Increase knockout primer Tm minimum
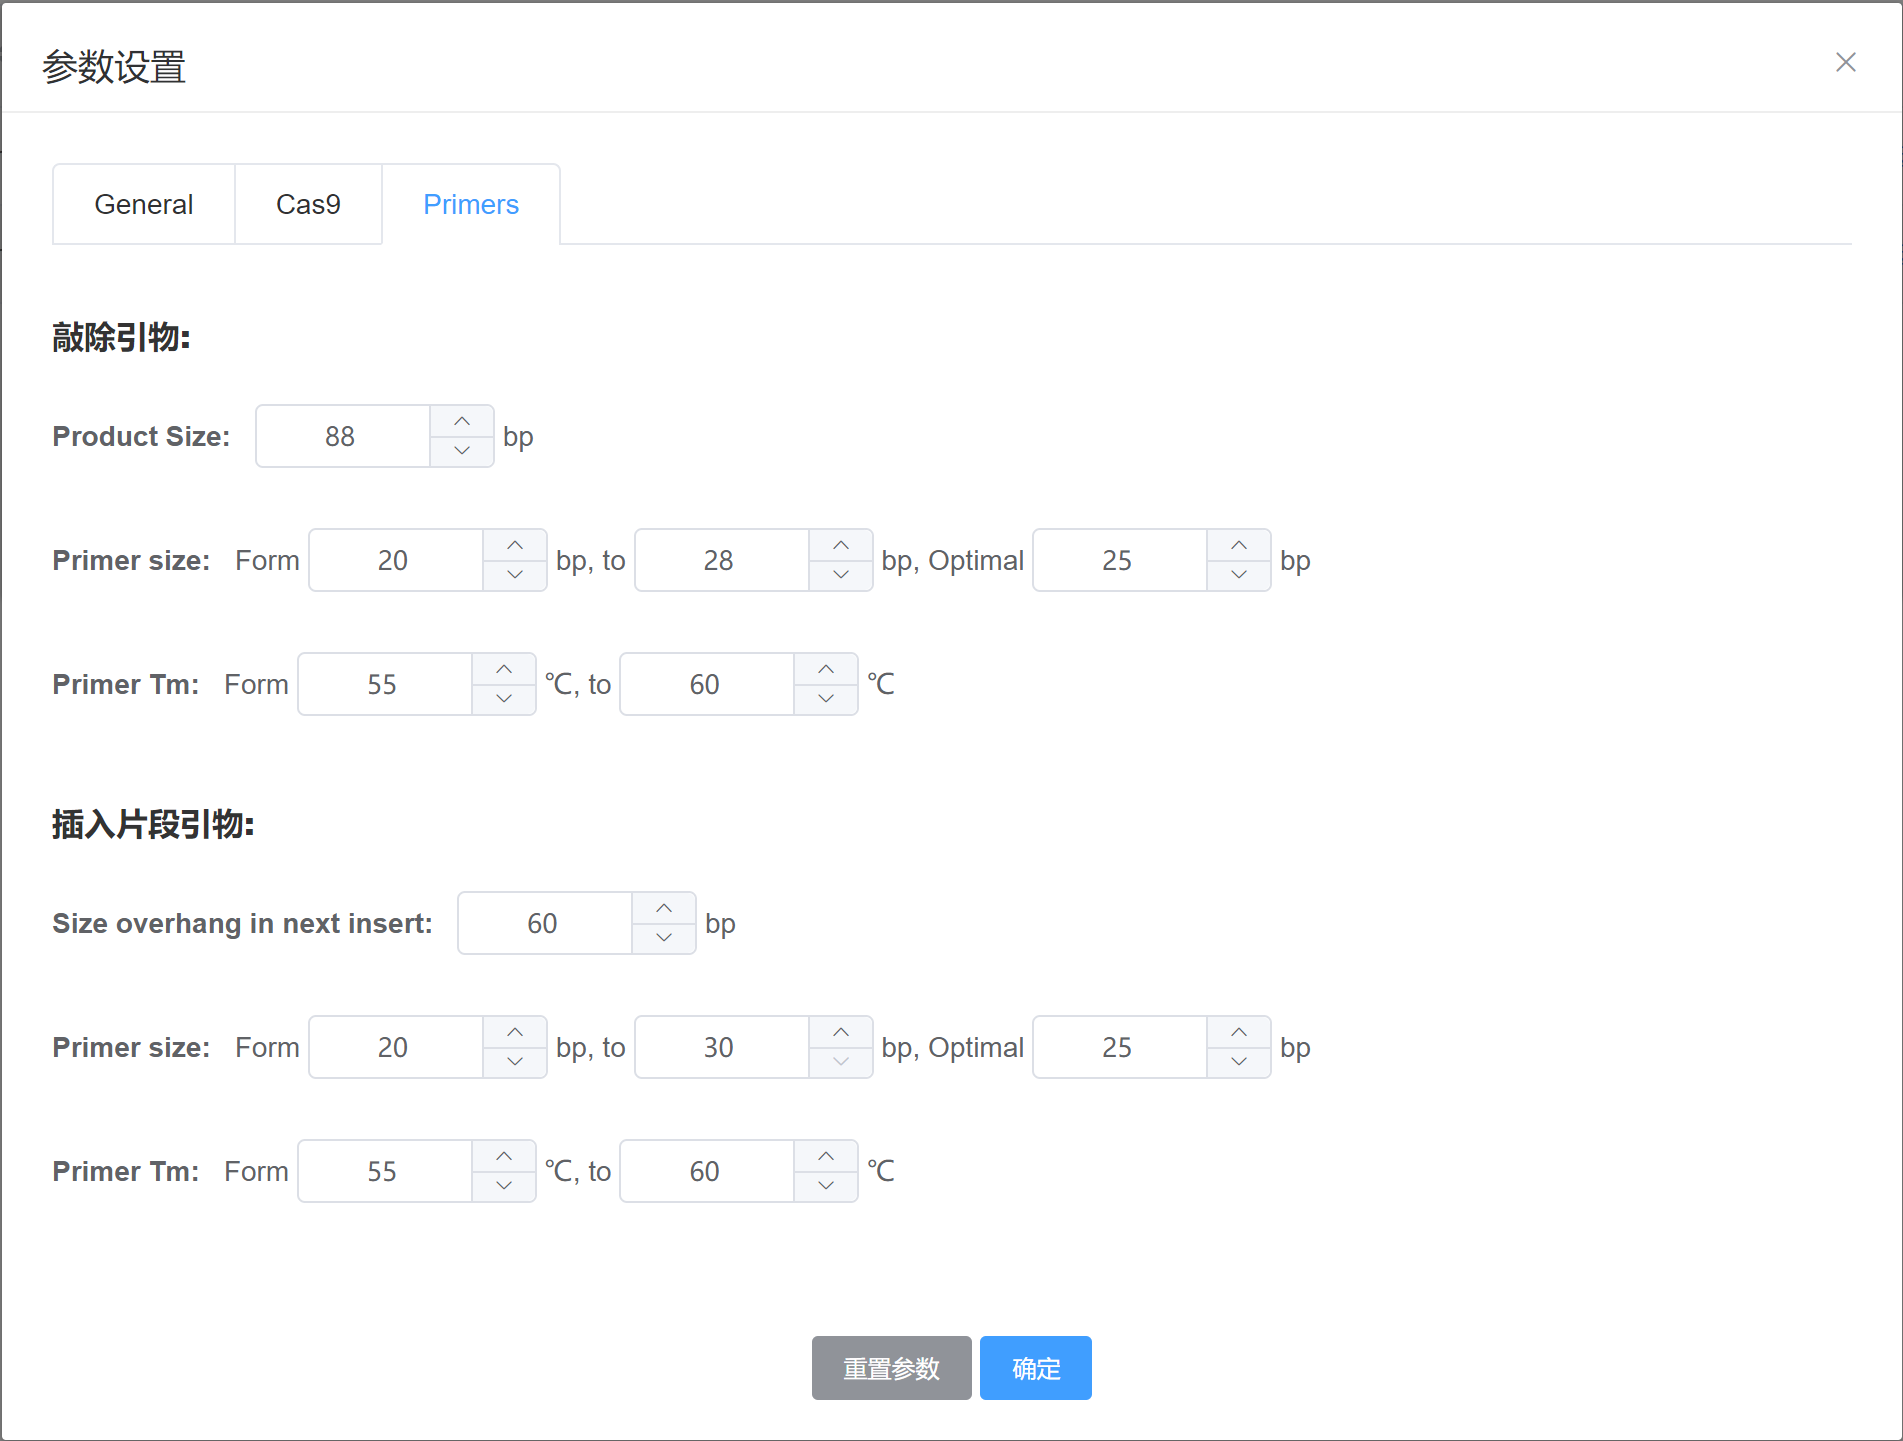The width and height of the screenshot is (1903, 1441). 504,669
